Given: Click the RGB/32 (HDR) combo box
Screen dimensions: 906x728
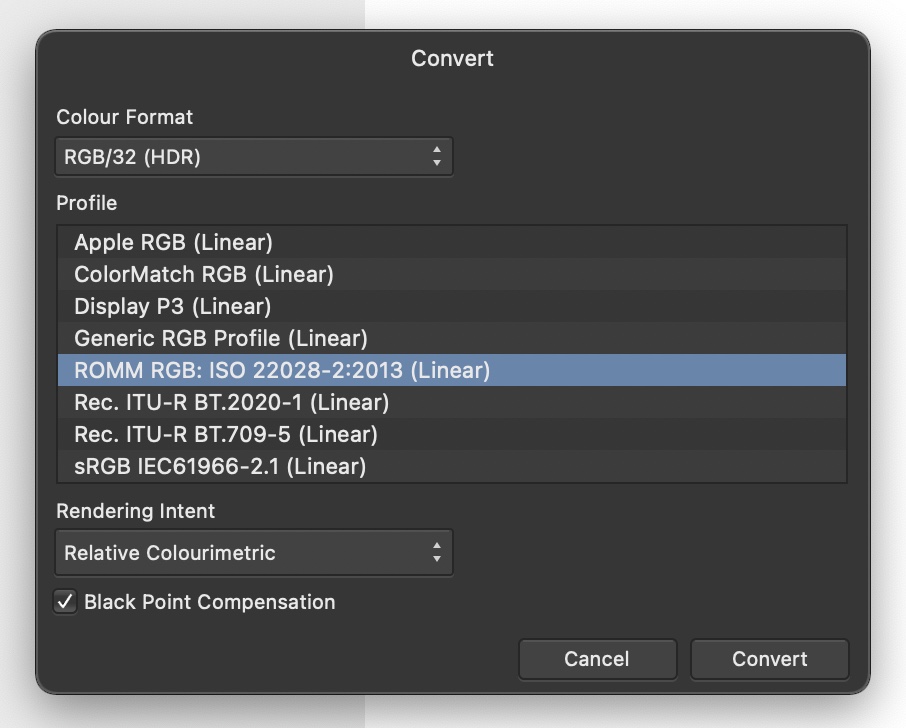Looking at the screenshot, I should coord(250,156).
